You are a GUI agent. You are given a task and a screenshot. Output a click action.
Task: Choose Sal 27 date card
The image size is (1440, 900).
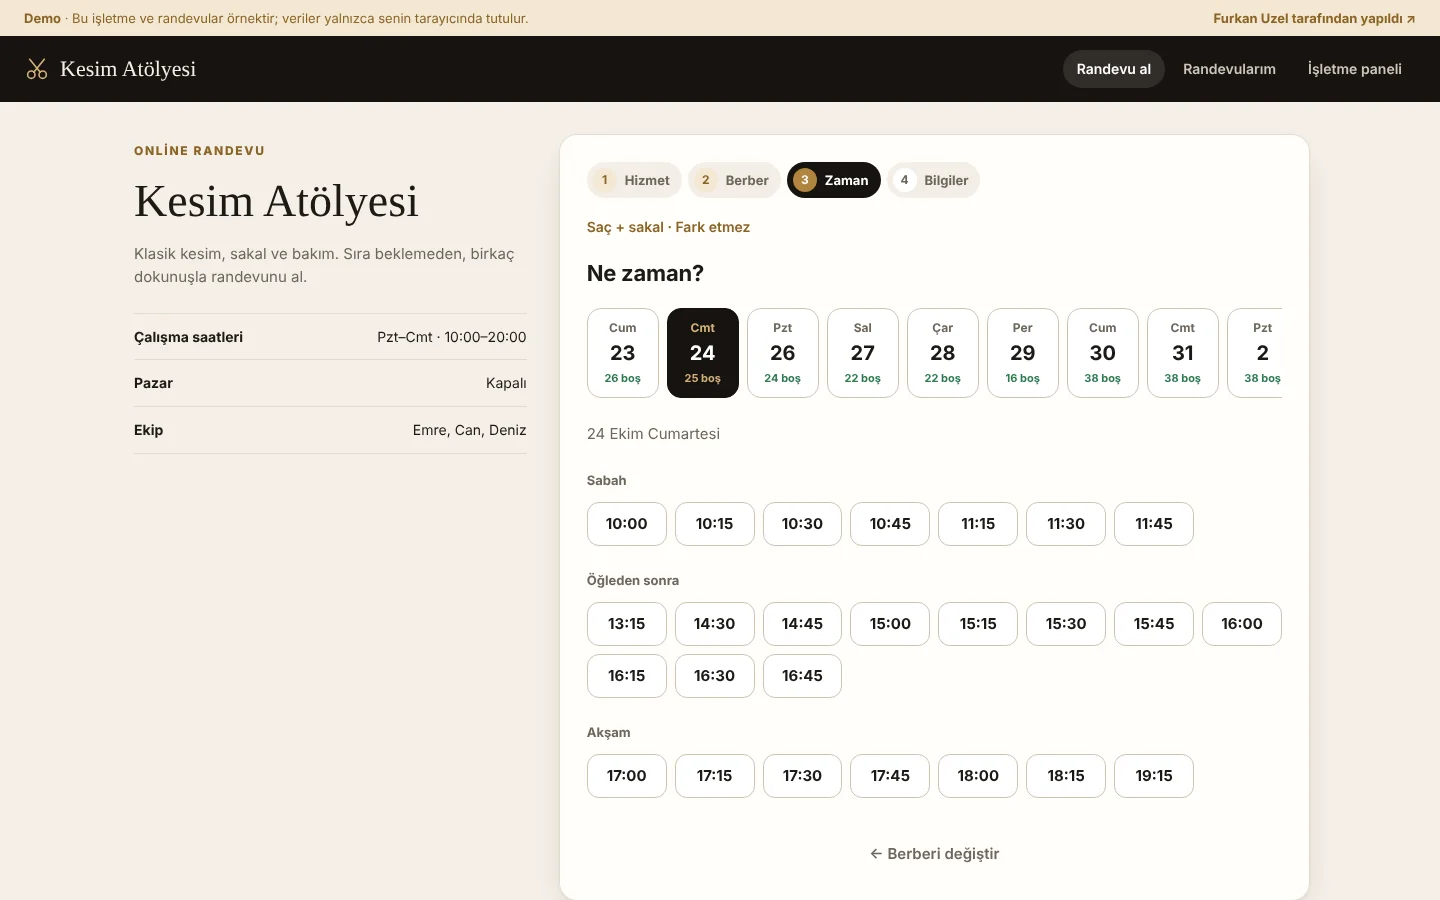coord(863,353)
